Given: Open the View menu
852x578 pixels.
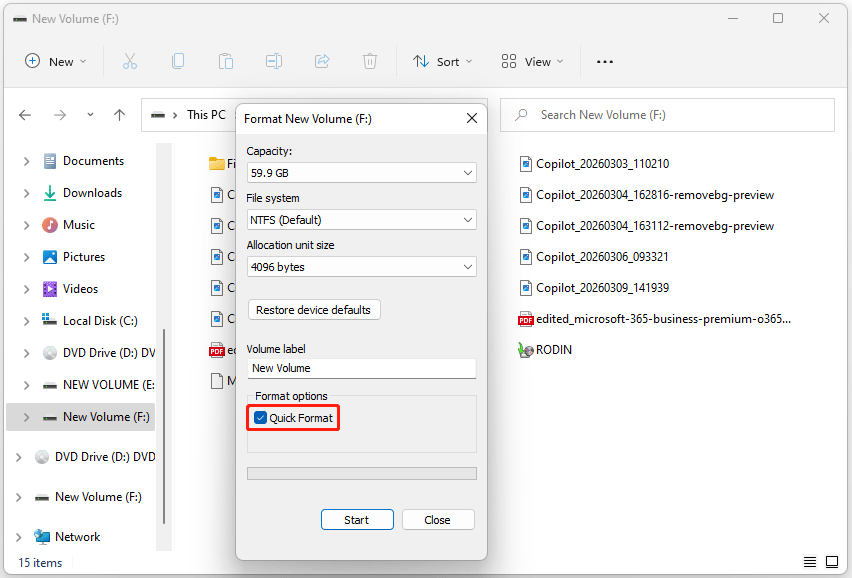Looking at the screenshot, I should pyautogui.click(x=531, y=61).
